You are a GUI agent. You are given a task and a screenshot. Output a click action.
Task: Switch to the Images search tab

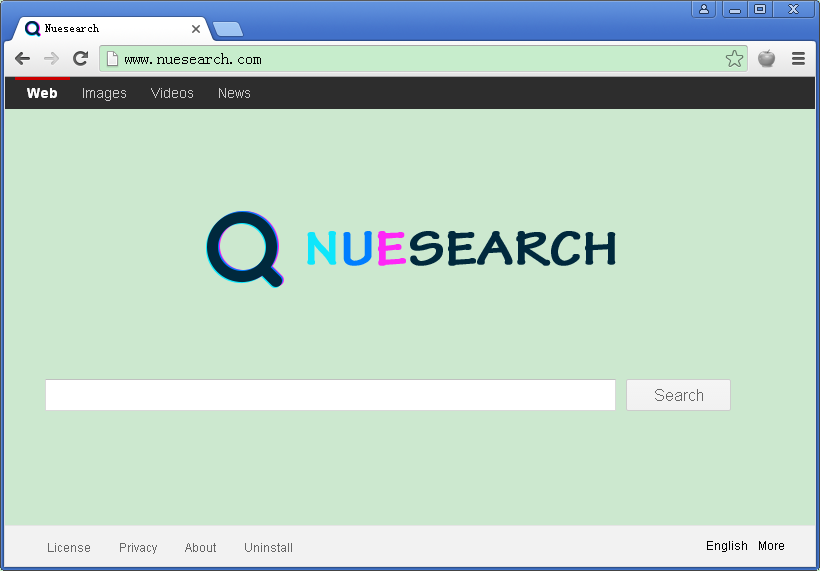coord(104,93)
